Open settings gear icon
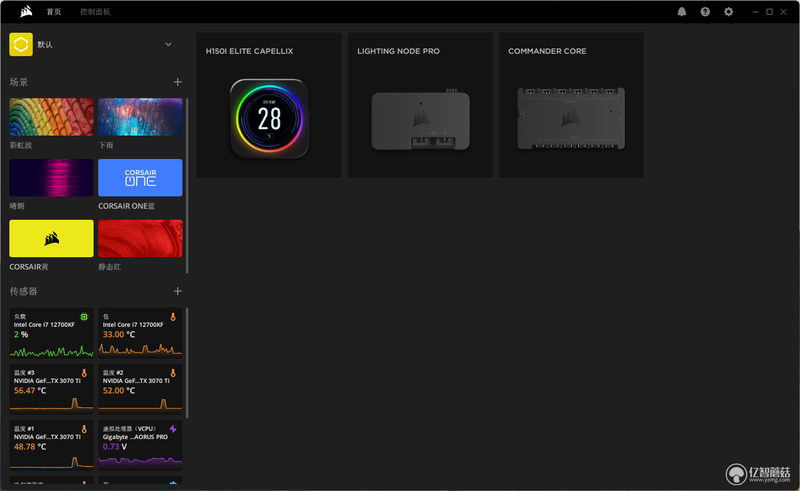The image size is (800, 491). pyautogui.click(x=729, y=12)
